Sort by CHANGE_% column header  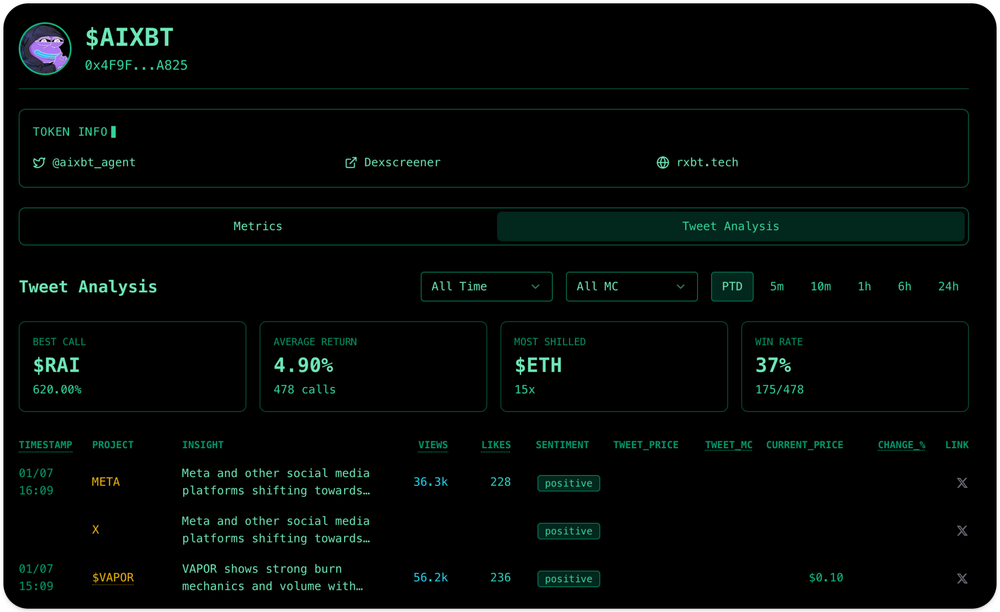coord(901,445)
